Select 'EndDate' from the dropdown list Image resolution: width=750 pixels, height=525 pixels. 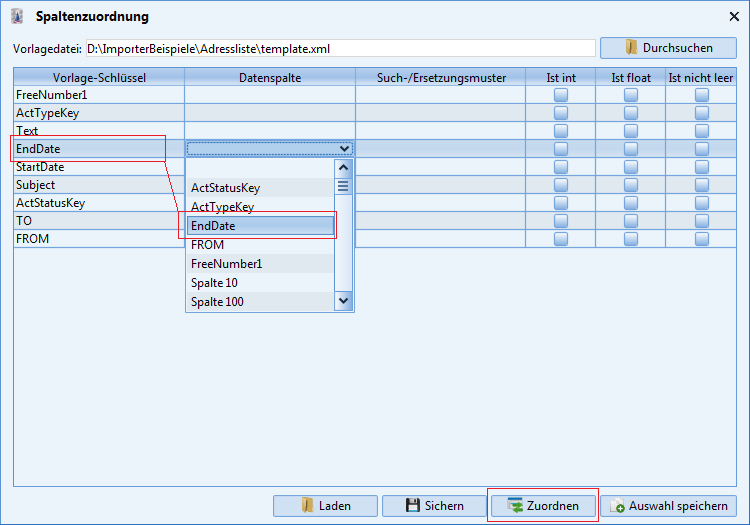point(260,226)
